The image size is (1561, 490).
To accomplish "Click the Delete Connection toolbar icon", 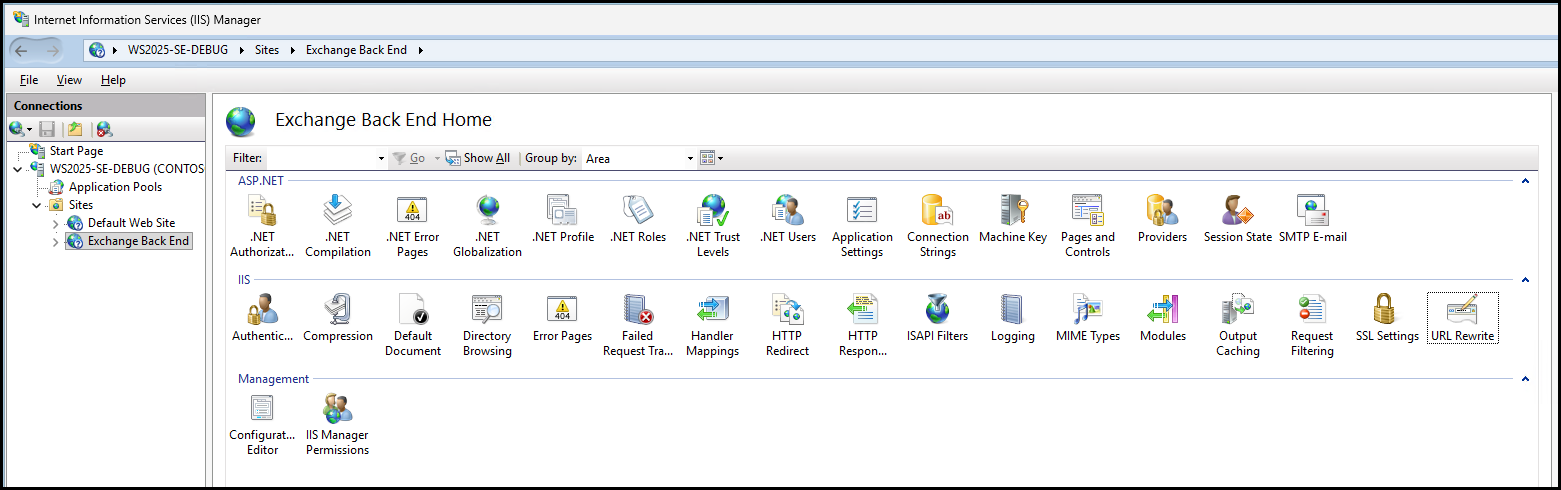I will [x=103, y=129].
